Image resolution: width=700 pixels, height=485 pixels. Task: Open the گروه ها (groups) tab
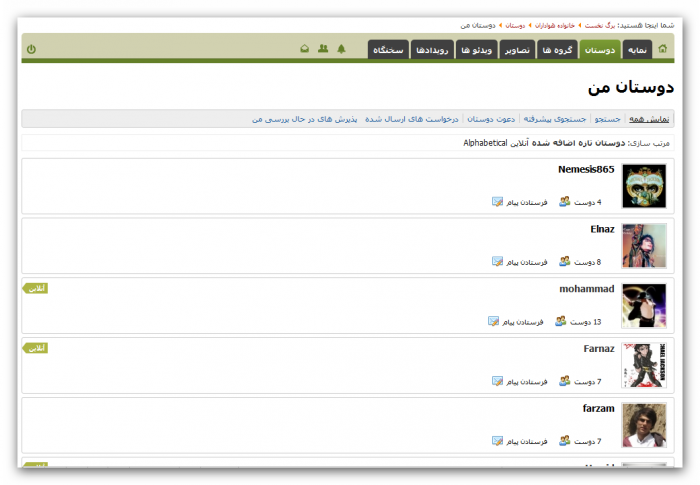557,50
